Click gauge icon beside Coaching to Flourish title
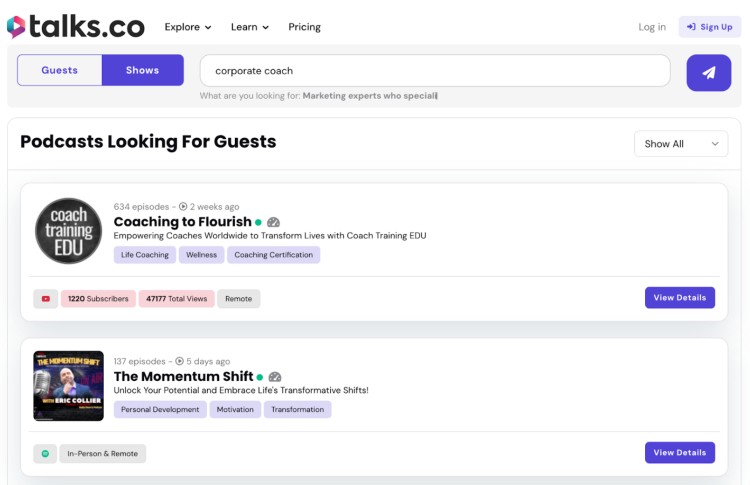This screenshot has width=750, height=485. [273, 222]
